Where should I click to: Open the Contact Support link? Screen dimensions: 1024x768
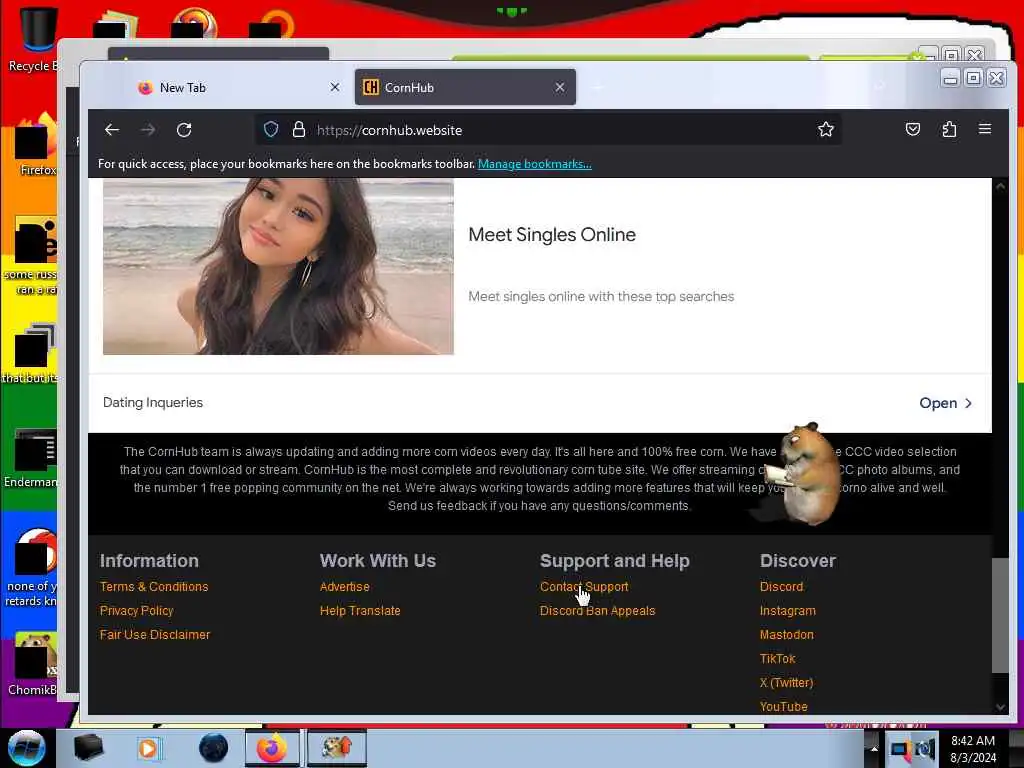coord(584,586)
